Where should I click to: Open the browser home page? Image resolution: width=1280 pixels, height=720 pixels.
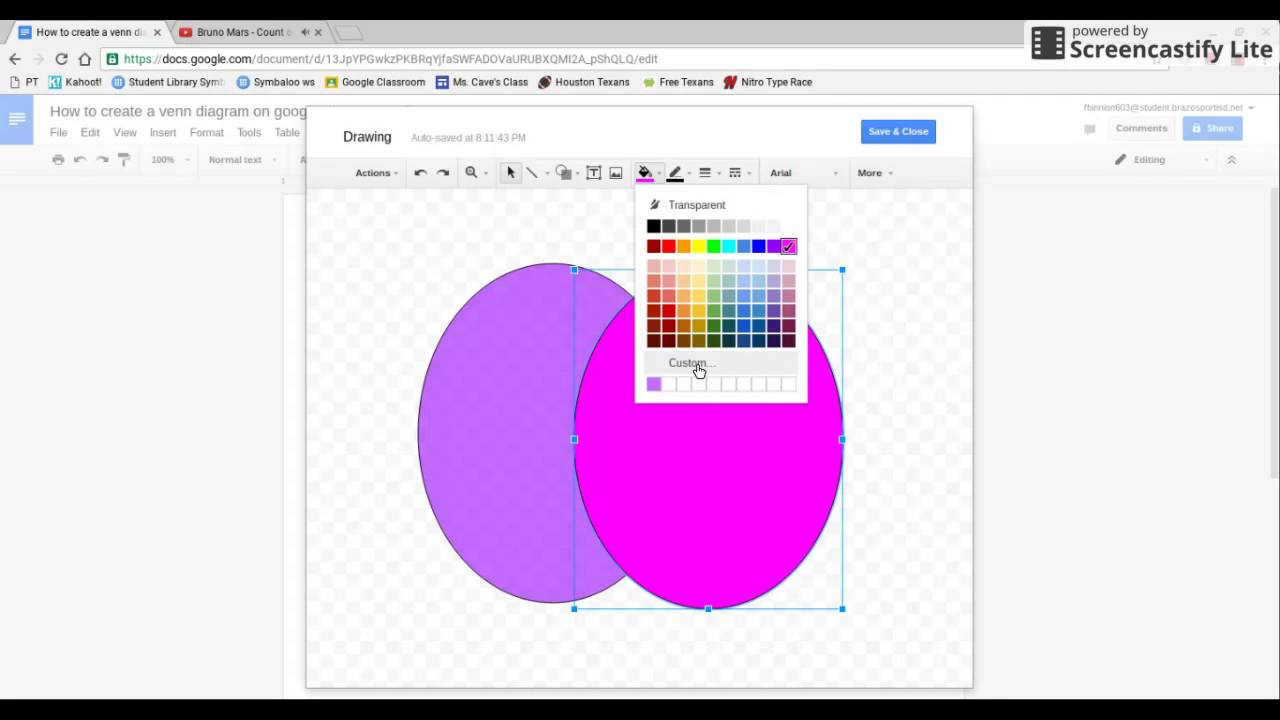click(85, 59)
